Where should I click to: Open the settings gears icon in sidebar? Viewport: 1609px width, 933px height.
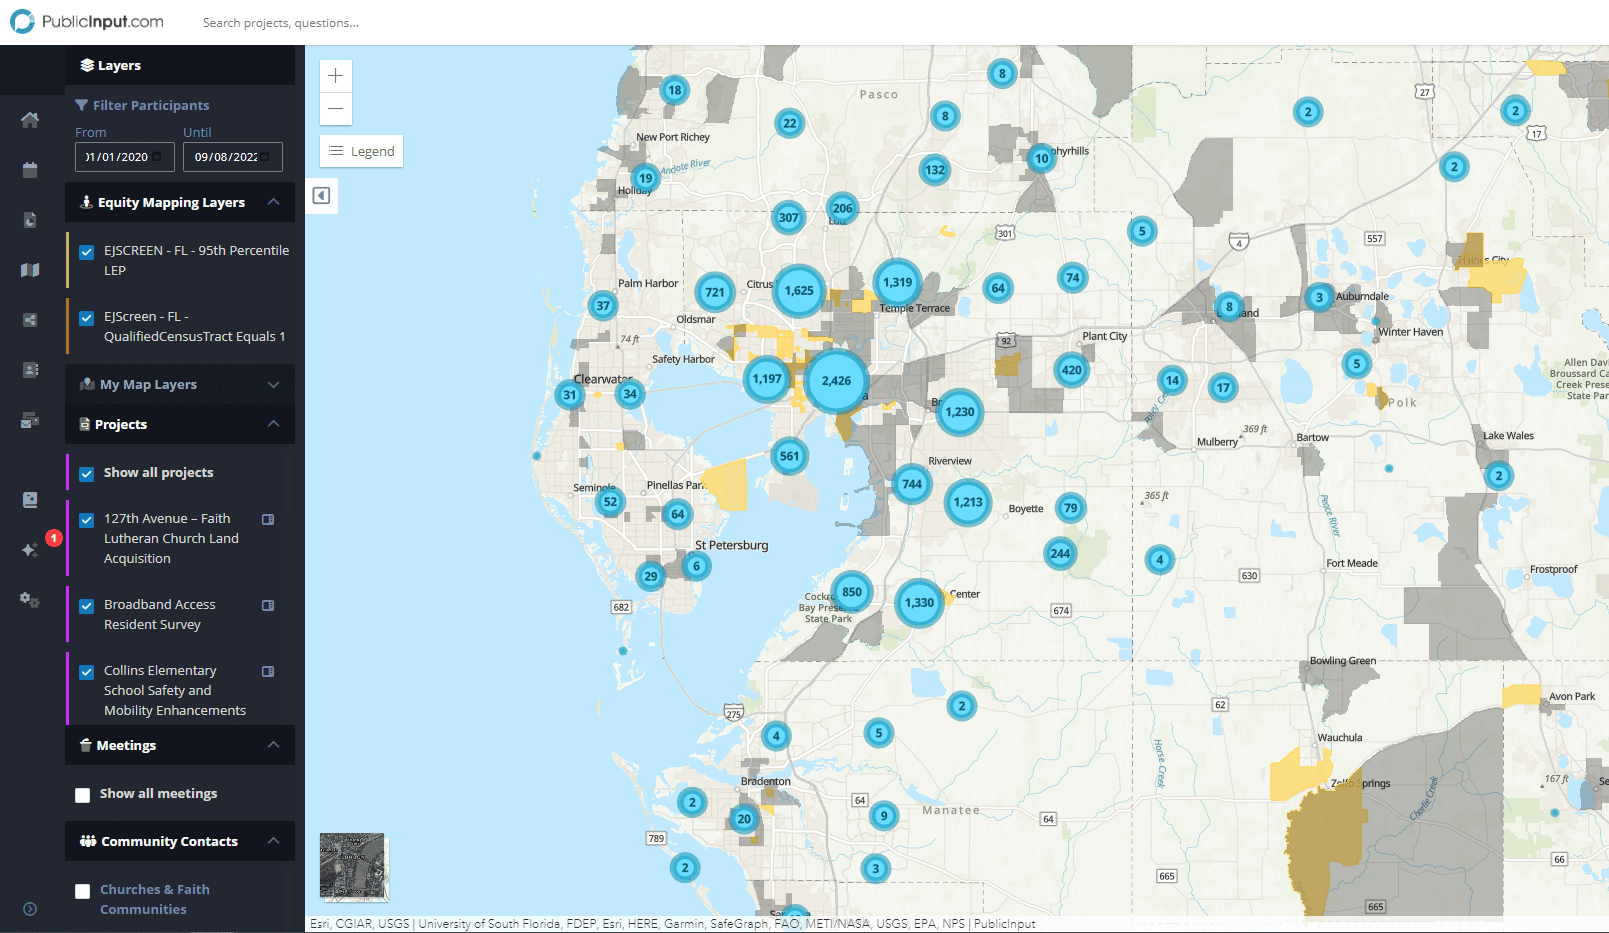[x=30, y=599]
